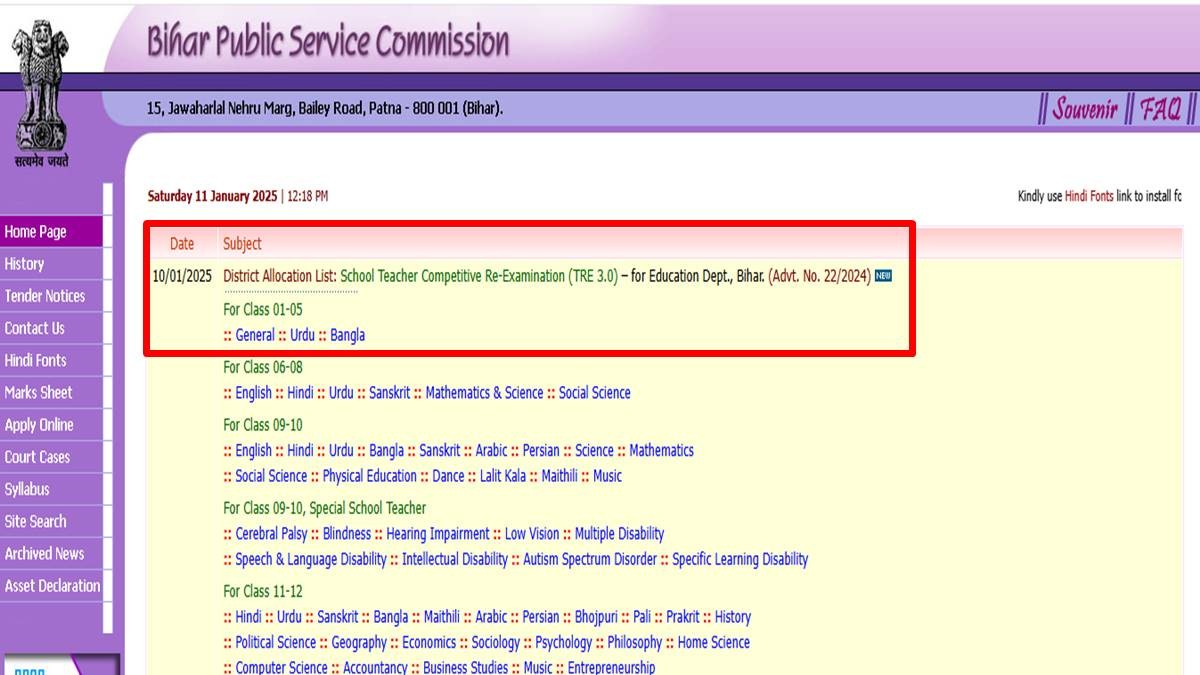Navigate to Syllabus in the sidebar
Screen dimensions: 1200x675
[x=27, y=489]
